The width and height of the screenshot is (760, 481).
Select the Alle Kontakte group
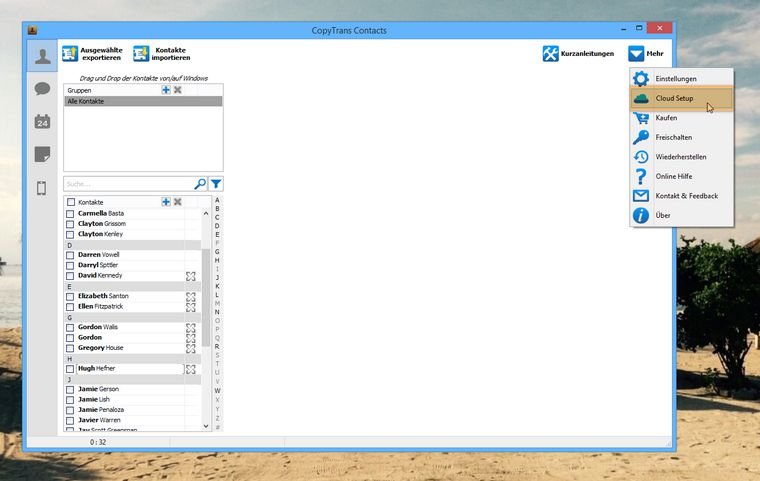point(143,101)
